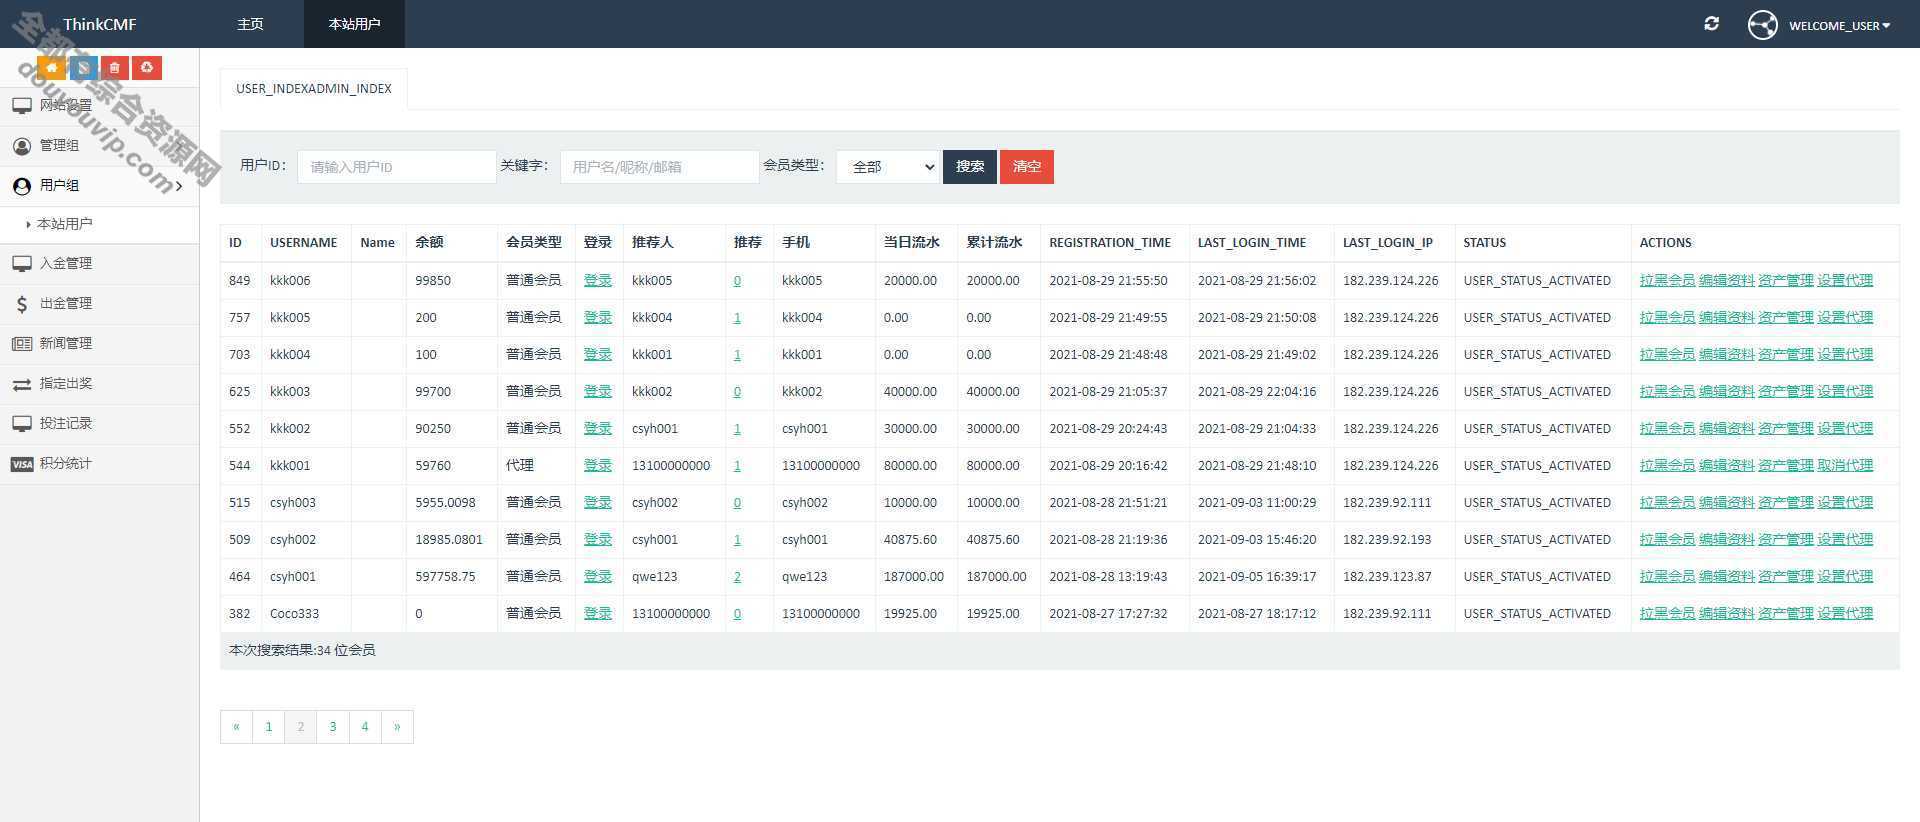
Task: Select the USER_INDEXADMIN_INDEX tab
Action: click(x=314, y=88)
